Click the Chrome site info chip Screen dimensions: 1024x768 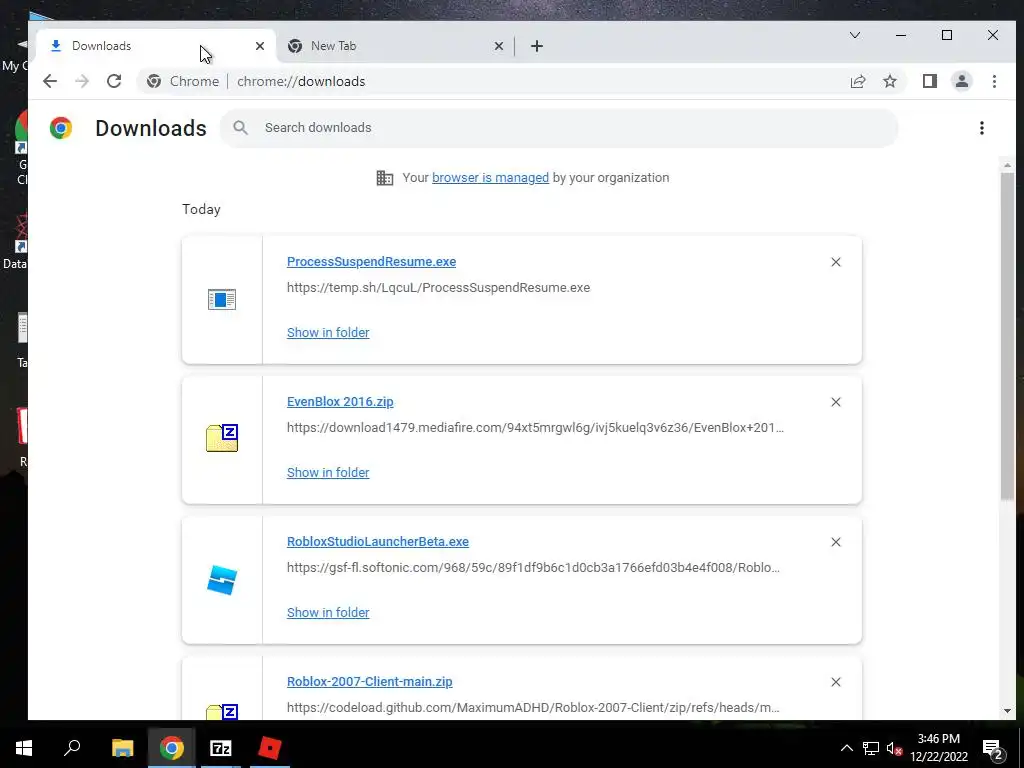click(183, 81)
